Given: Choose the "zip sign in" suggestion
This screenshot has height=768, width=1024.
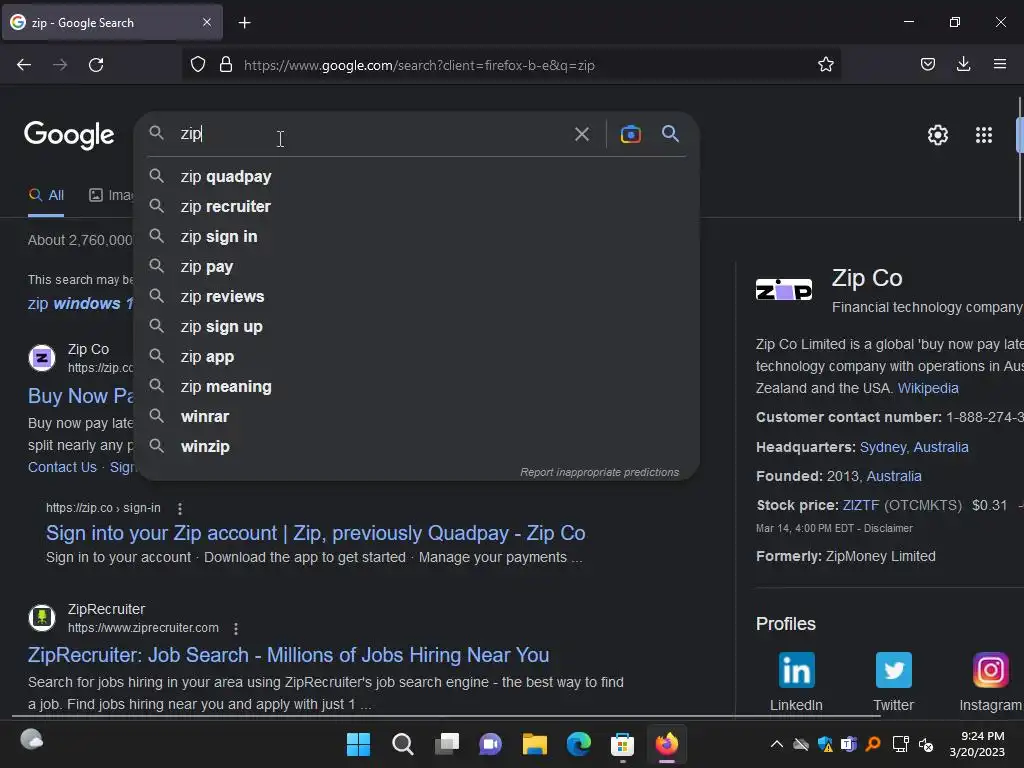Looking at the screenshot, I should (417, 236).
